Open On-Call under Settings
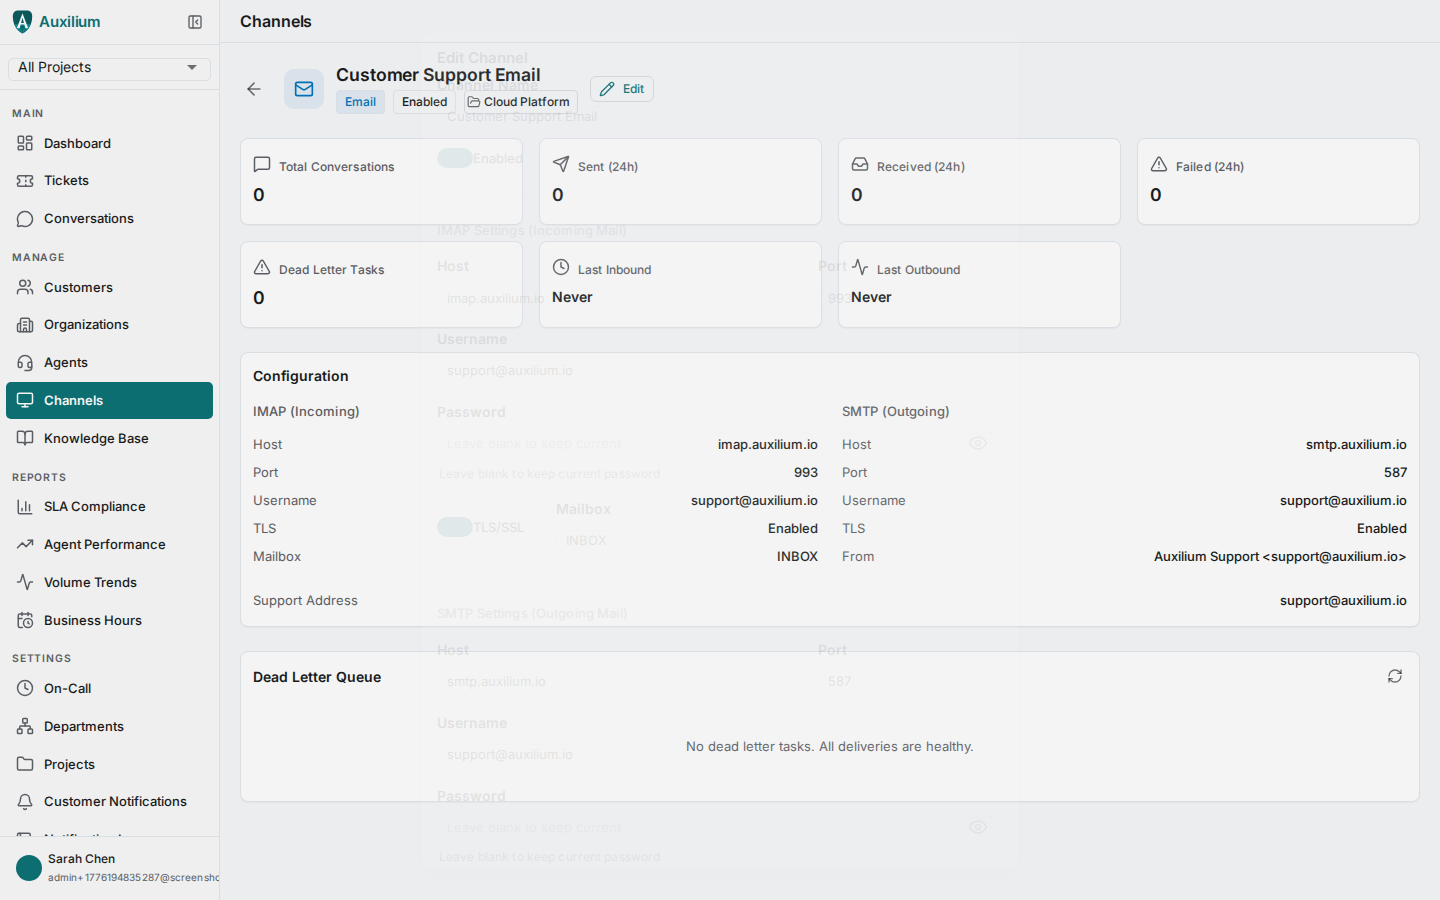The width and height of the screenshot is (1440, 900). click(x=24, y=688)
